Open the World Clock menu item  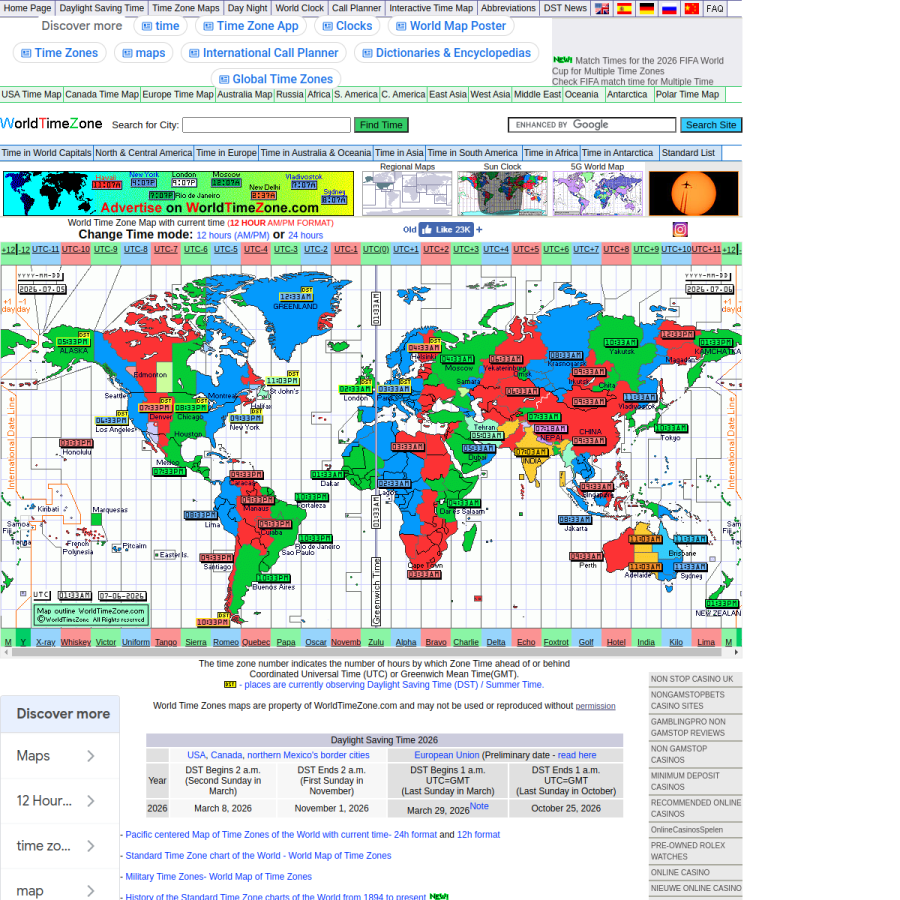(300, 8)
